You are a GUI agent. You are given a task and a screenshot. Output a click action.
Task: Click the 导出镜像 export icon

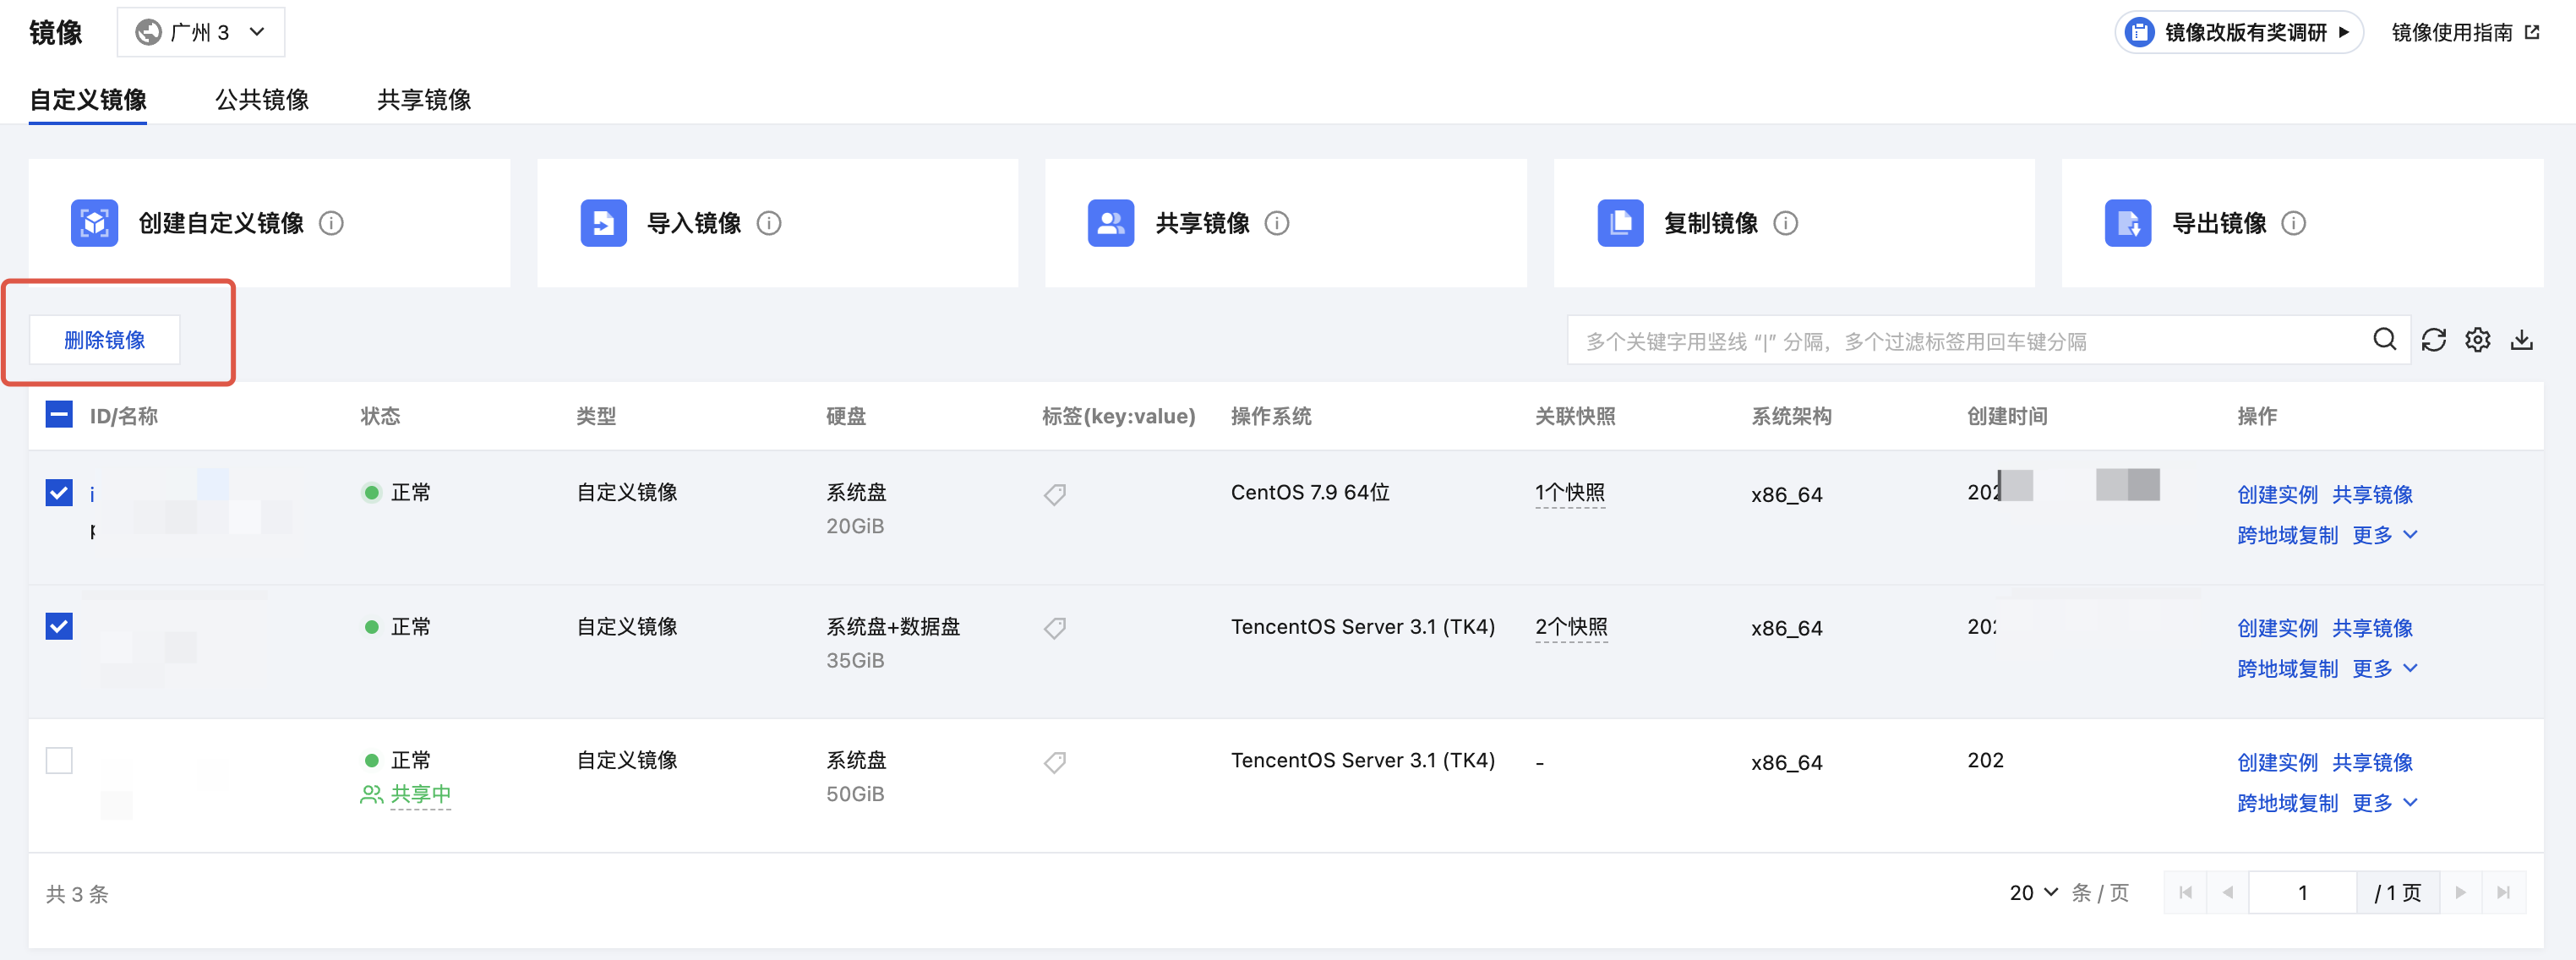pyautogui.click(x=2127, y=223)
